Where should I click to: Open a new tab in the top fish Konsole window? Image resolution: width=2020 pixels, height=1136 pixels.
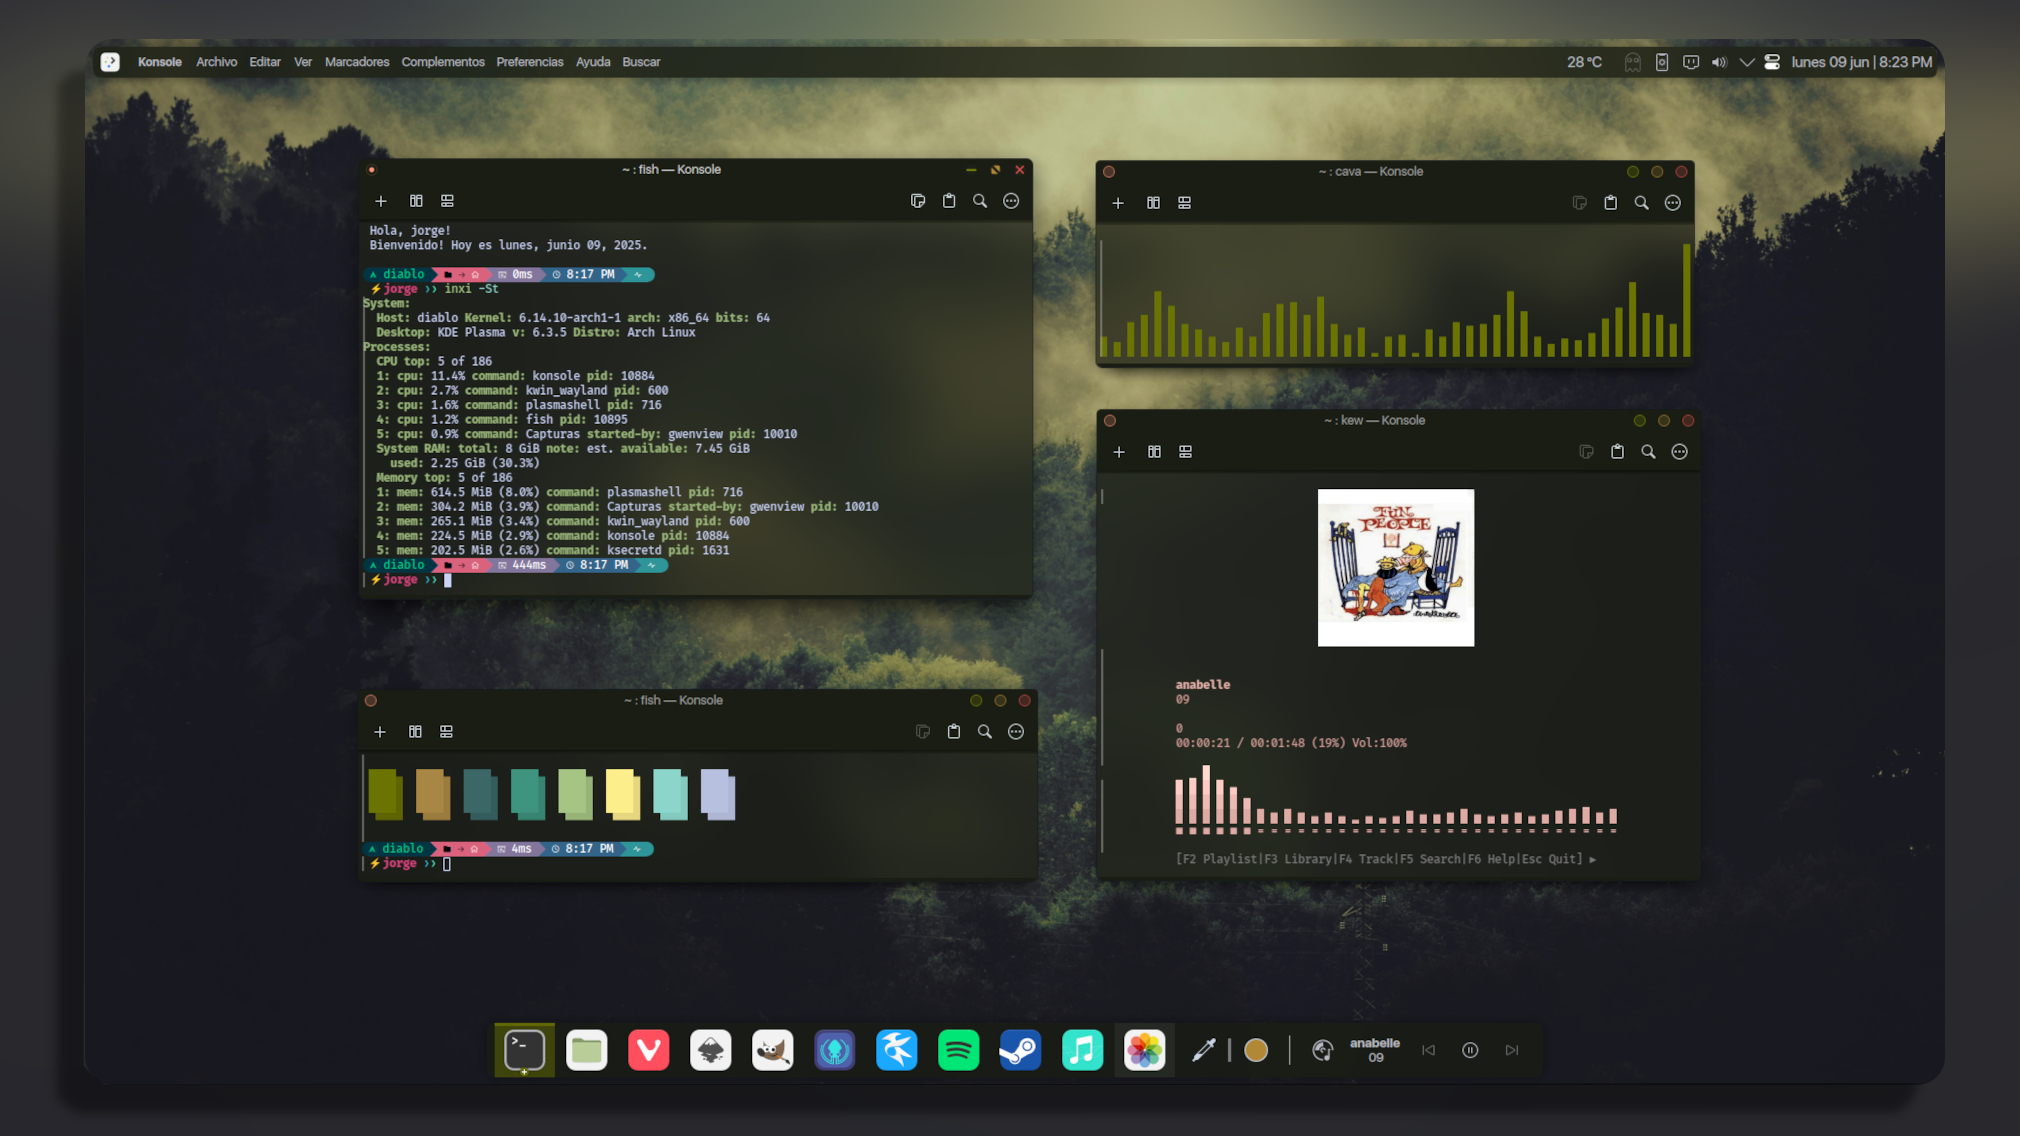[x=381, y=201]
